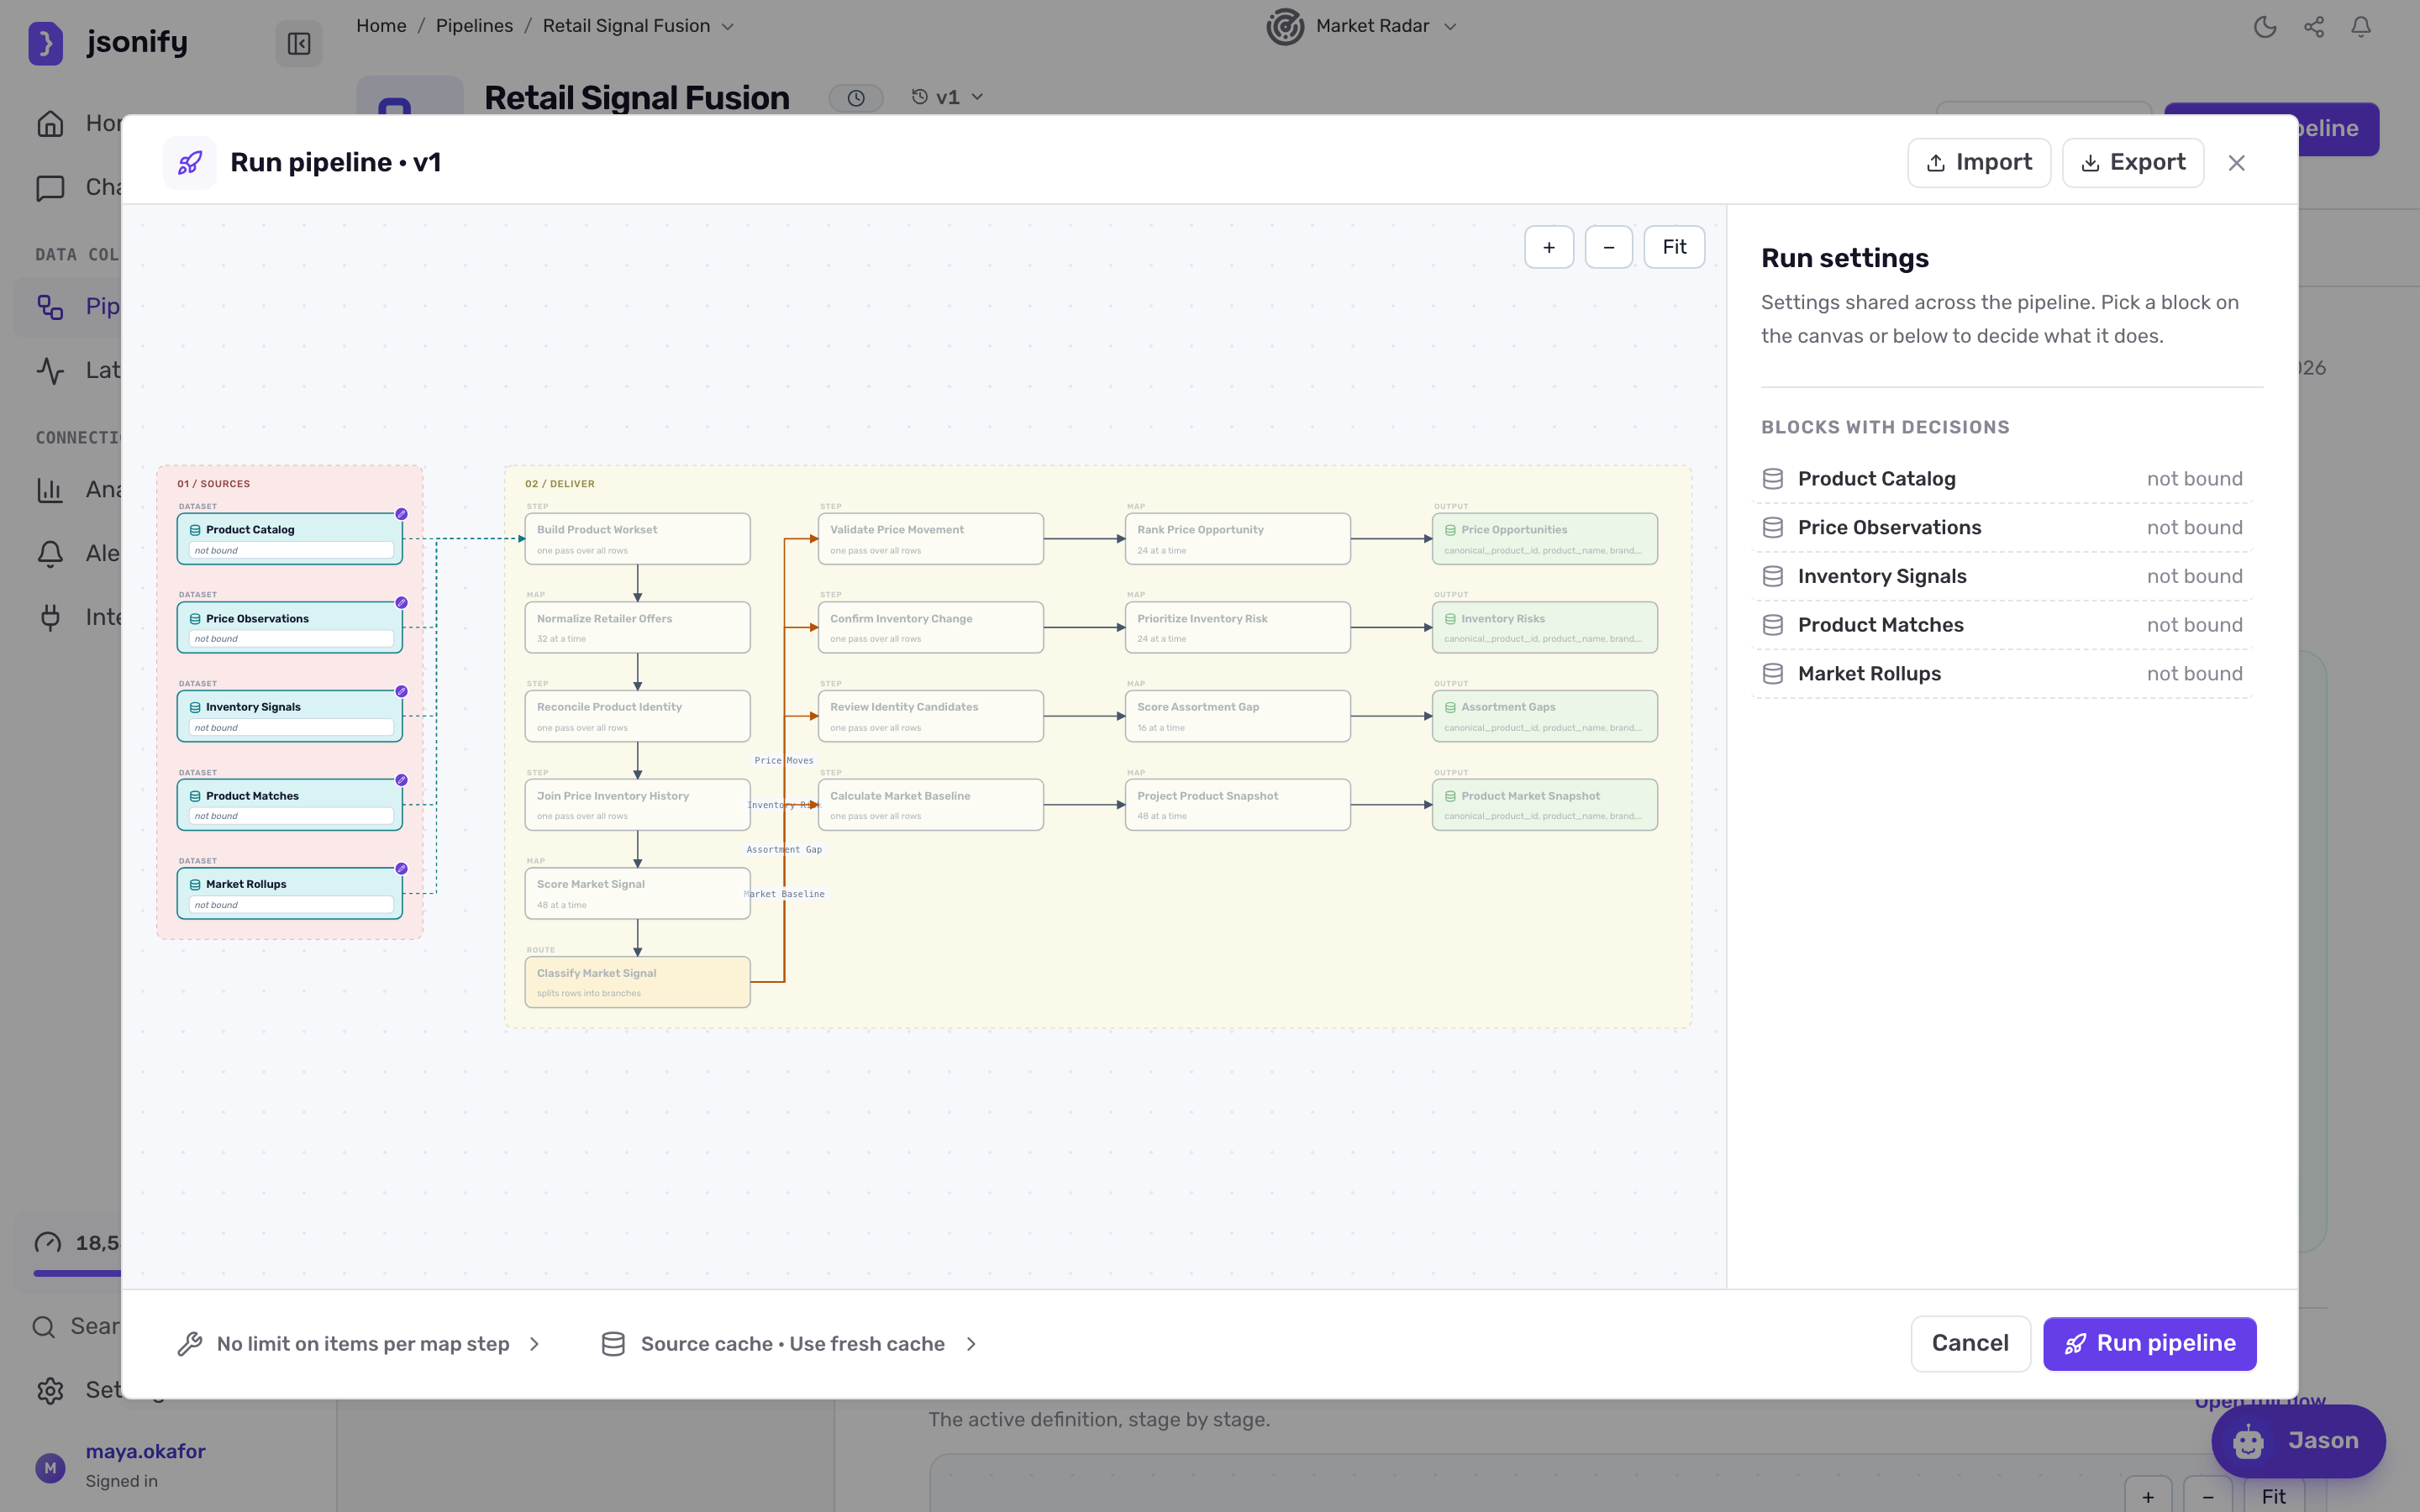Click the Classify Market Signal route node

pyautogui.click(x=638, y=982)
